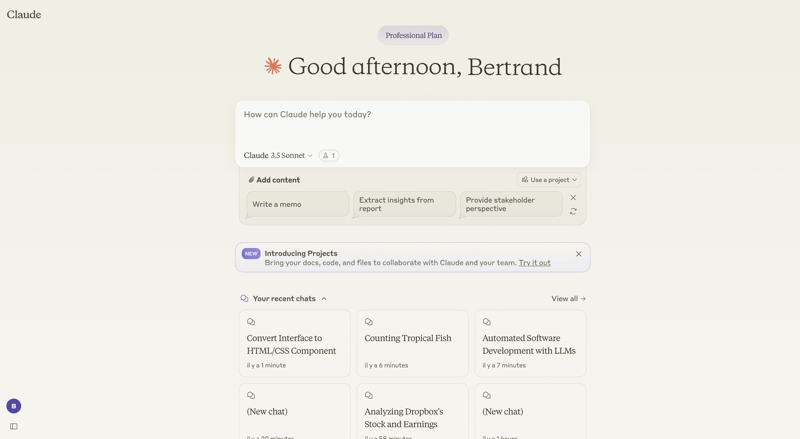Open 'Analyzing Dropbox's Stock and Earnings' chat
Image resolution: width=800 pixels, height=439 pixels.
pyautogui.click(x=413, y=411)
